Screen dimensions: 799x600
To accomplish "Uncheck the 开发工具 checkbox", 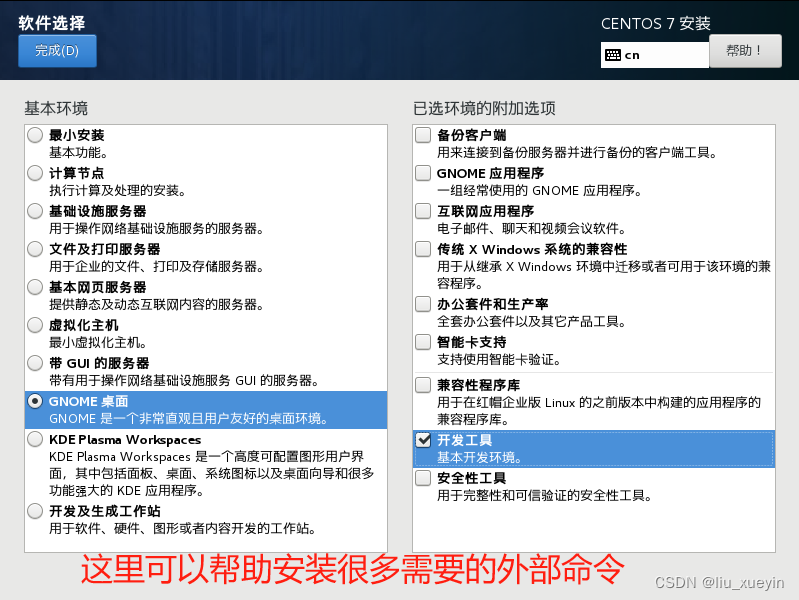I will (x=423, y=440).
